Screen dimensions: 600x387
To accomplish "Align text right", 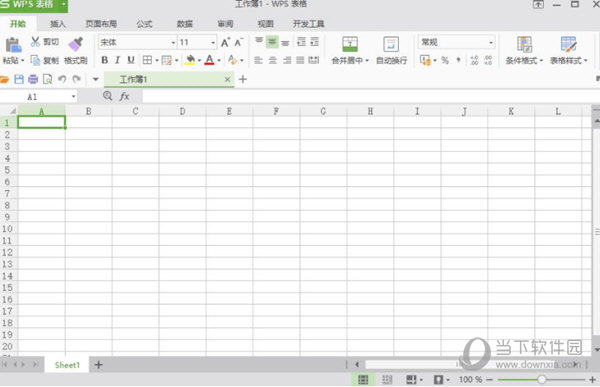I will point(287,60).
